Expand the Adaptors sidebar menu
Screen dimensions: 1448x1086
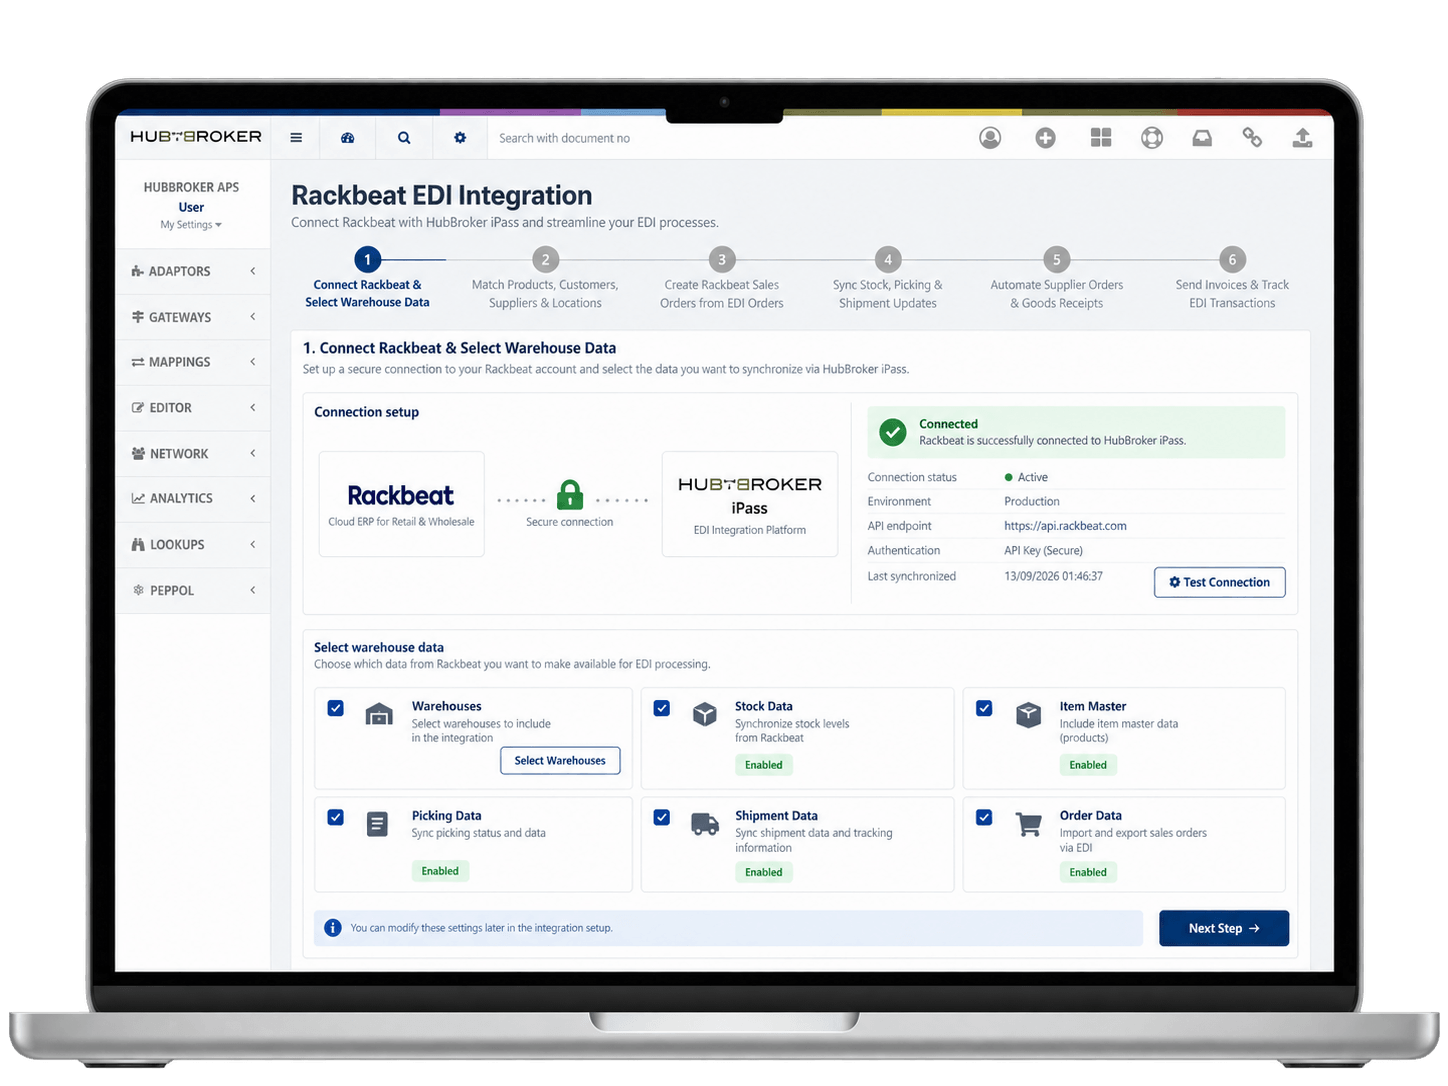193,271
